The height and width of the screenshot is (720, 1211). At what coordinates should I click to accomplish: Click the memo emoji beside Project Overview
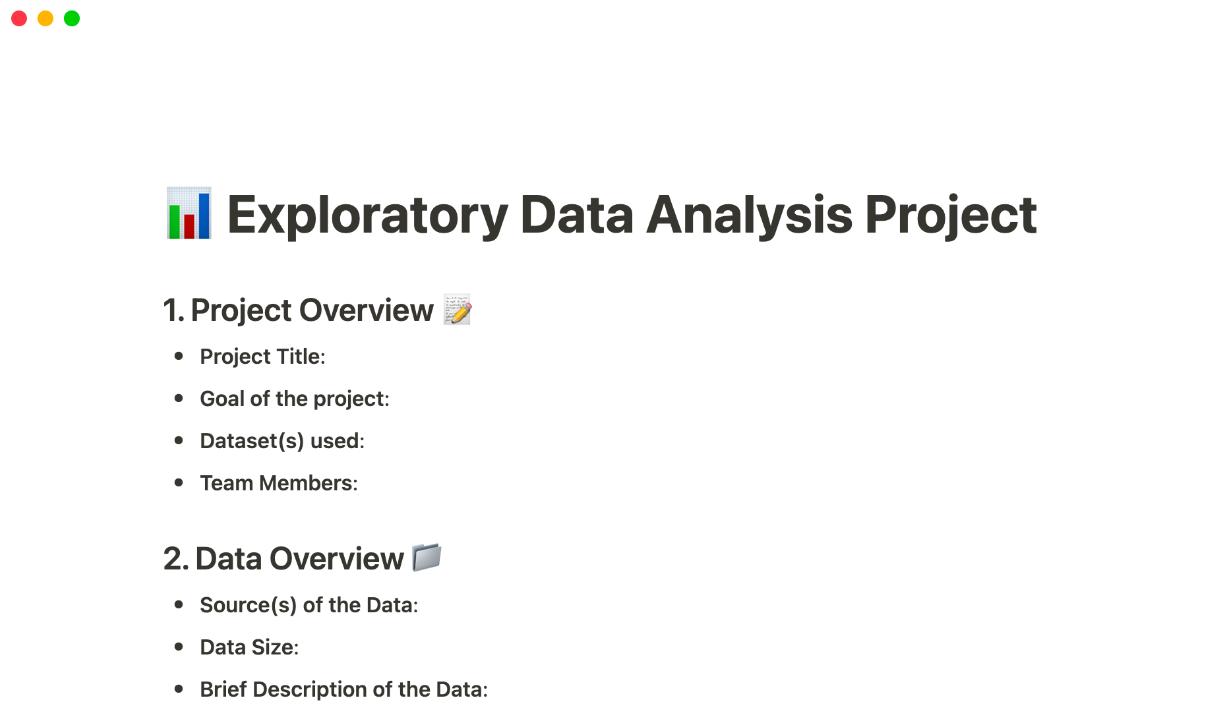pos(457,310)
